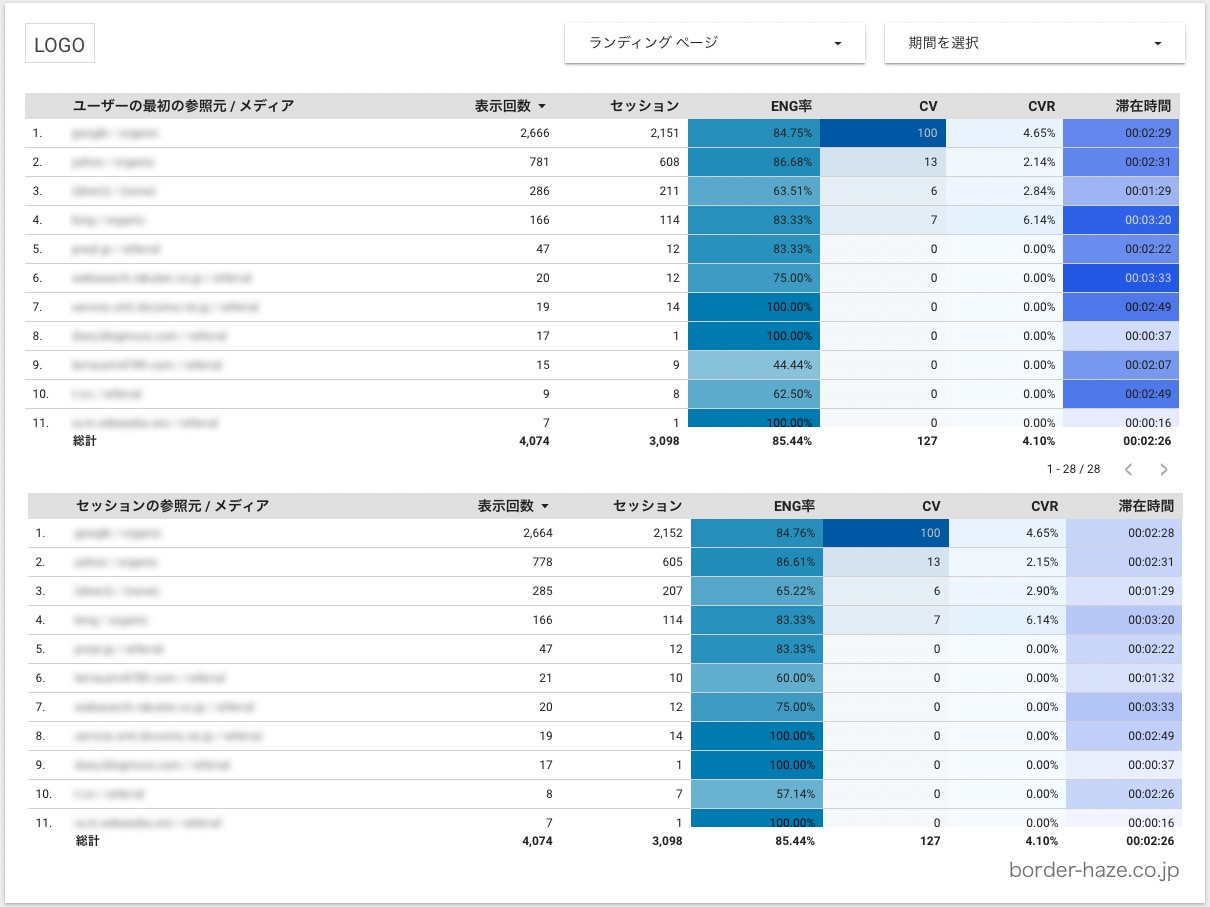1210x907 pixels.
Task: Select the 2,666 impressions cell
Action: 534,133
